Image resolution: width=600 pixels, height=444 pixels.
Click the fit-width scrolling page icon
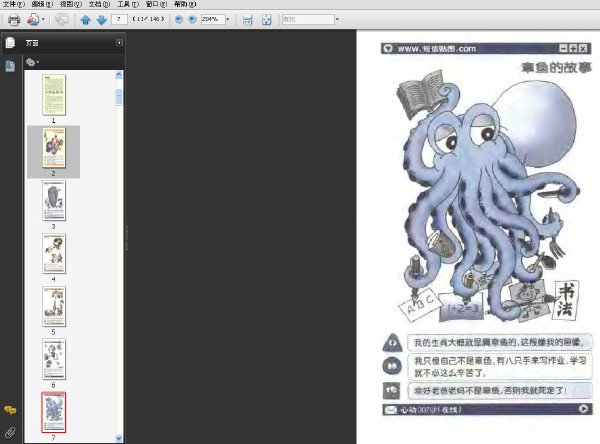(248, 20)
